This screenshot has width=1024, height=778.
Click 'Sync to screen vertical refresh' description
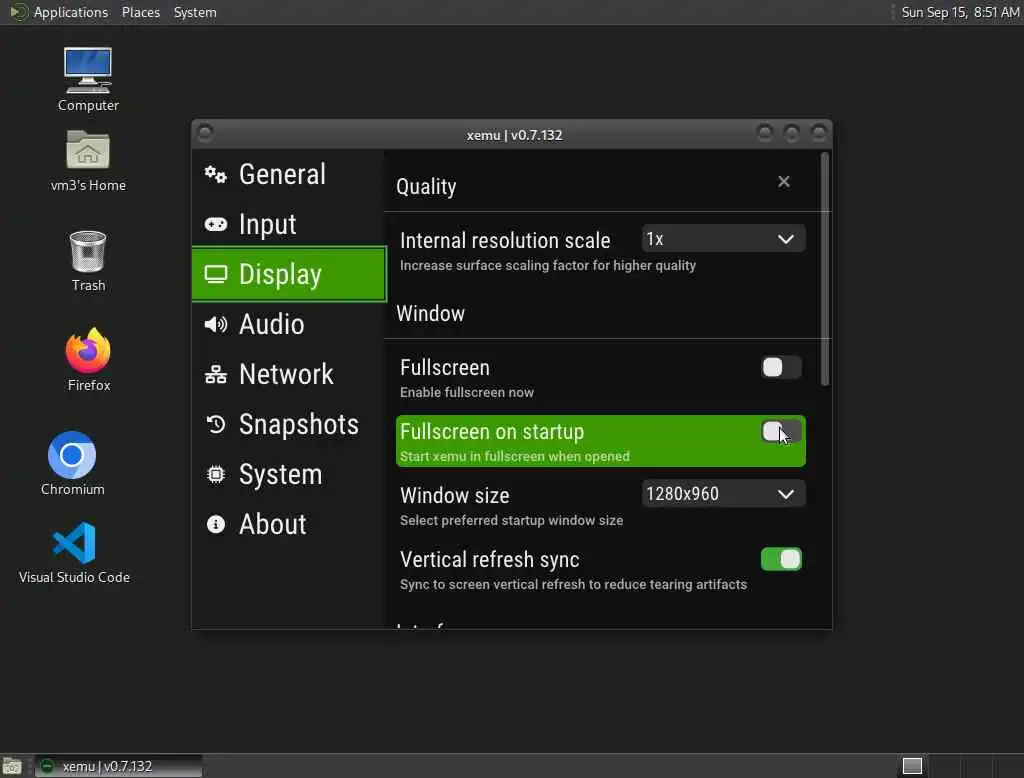pos(573,584)
